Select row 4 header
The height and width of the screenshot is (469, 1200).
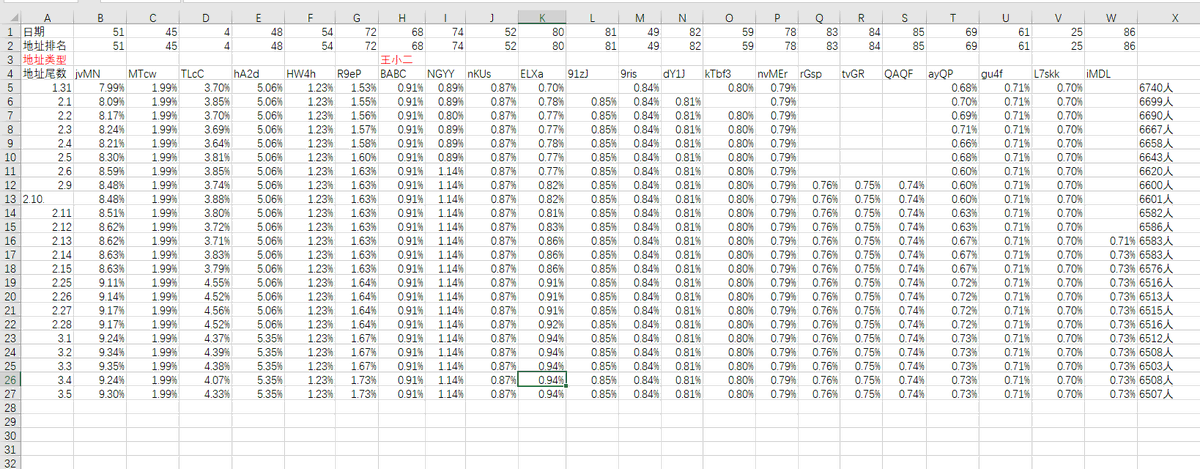coord(10,73)
